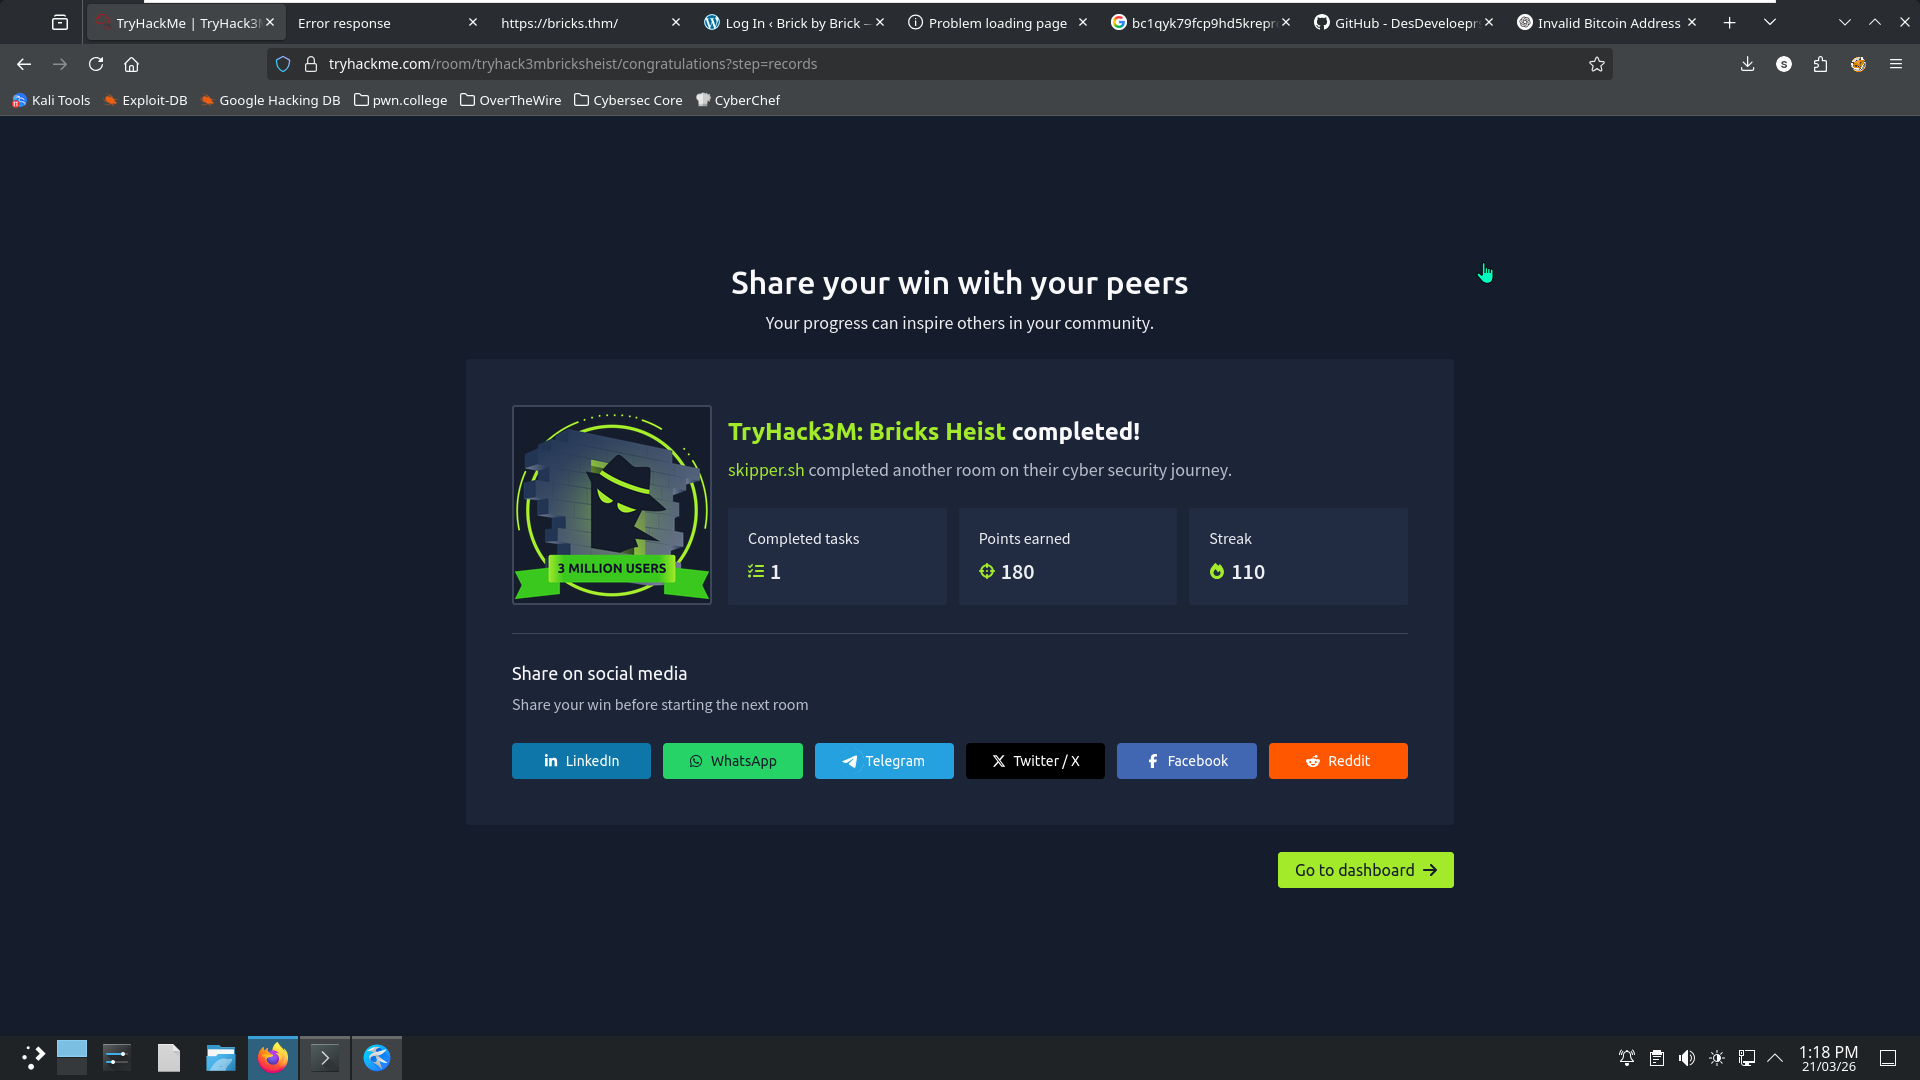Expand hidden system tray icons arrow
This screenshot has width=1920, height=1080.
(1776, 1058)
